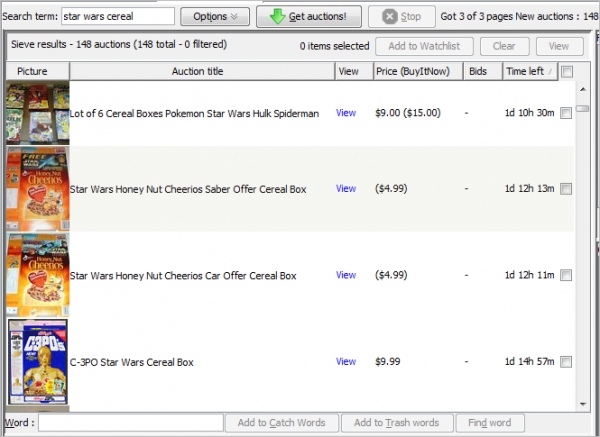Click the Stop button
This screenshot has height=437, width=600.
(x=401, y=17)
